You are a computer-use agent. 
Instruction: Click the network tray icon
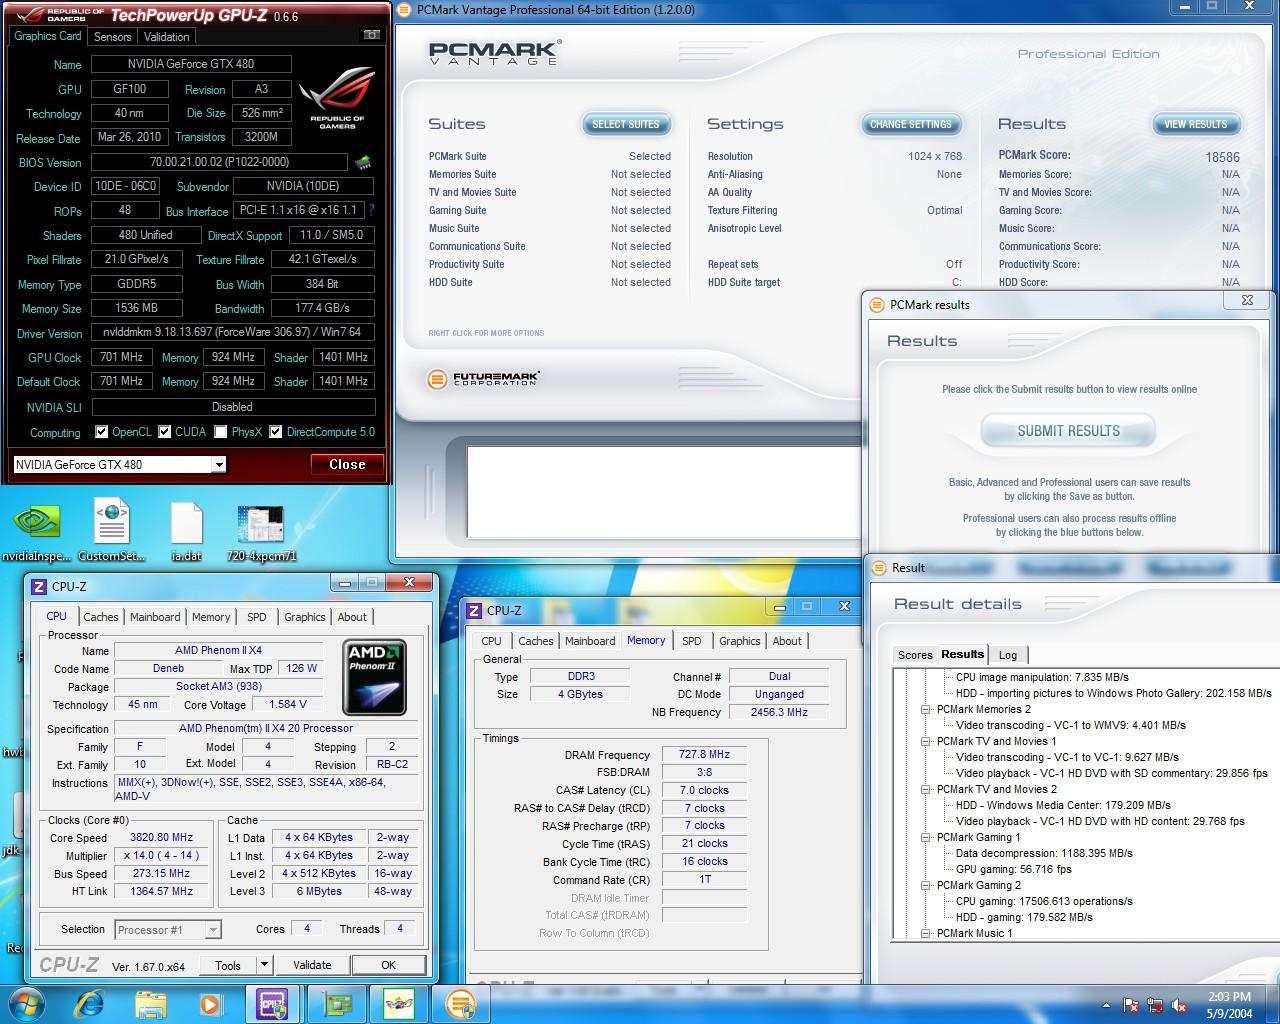(x=1155, y=1004)
